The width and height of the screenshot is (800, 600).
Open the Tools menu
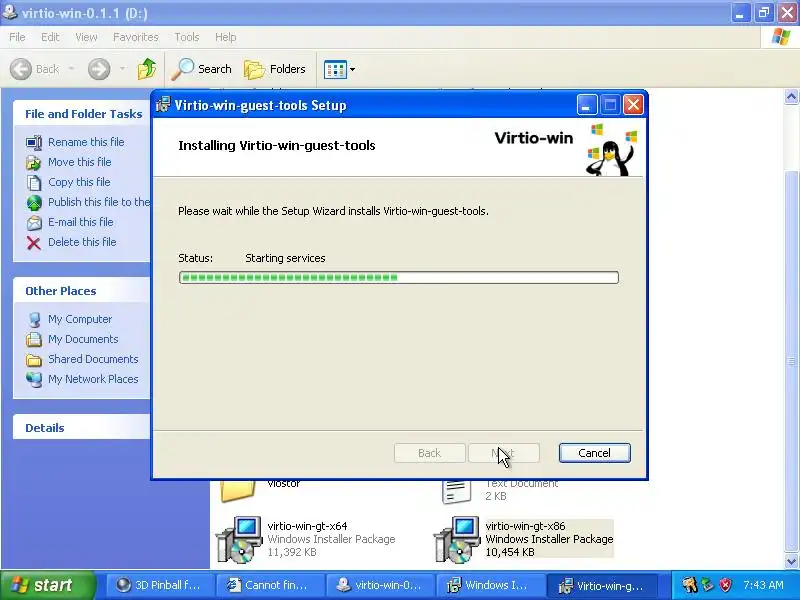(187, 37)
